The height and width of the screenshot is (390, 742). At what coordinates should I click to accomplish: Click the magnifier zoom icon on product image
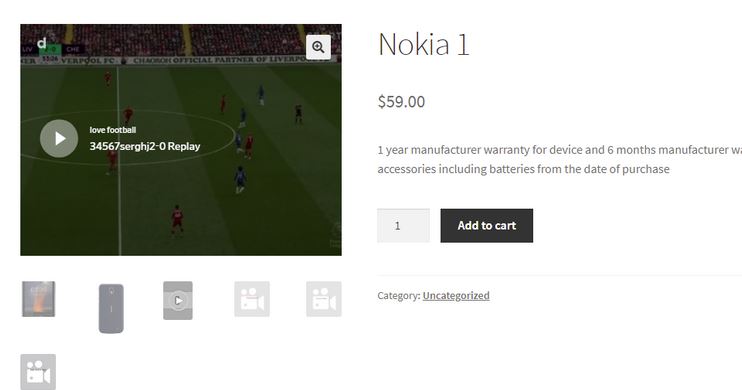(318, 47)
